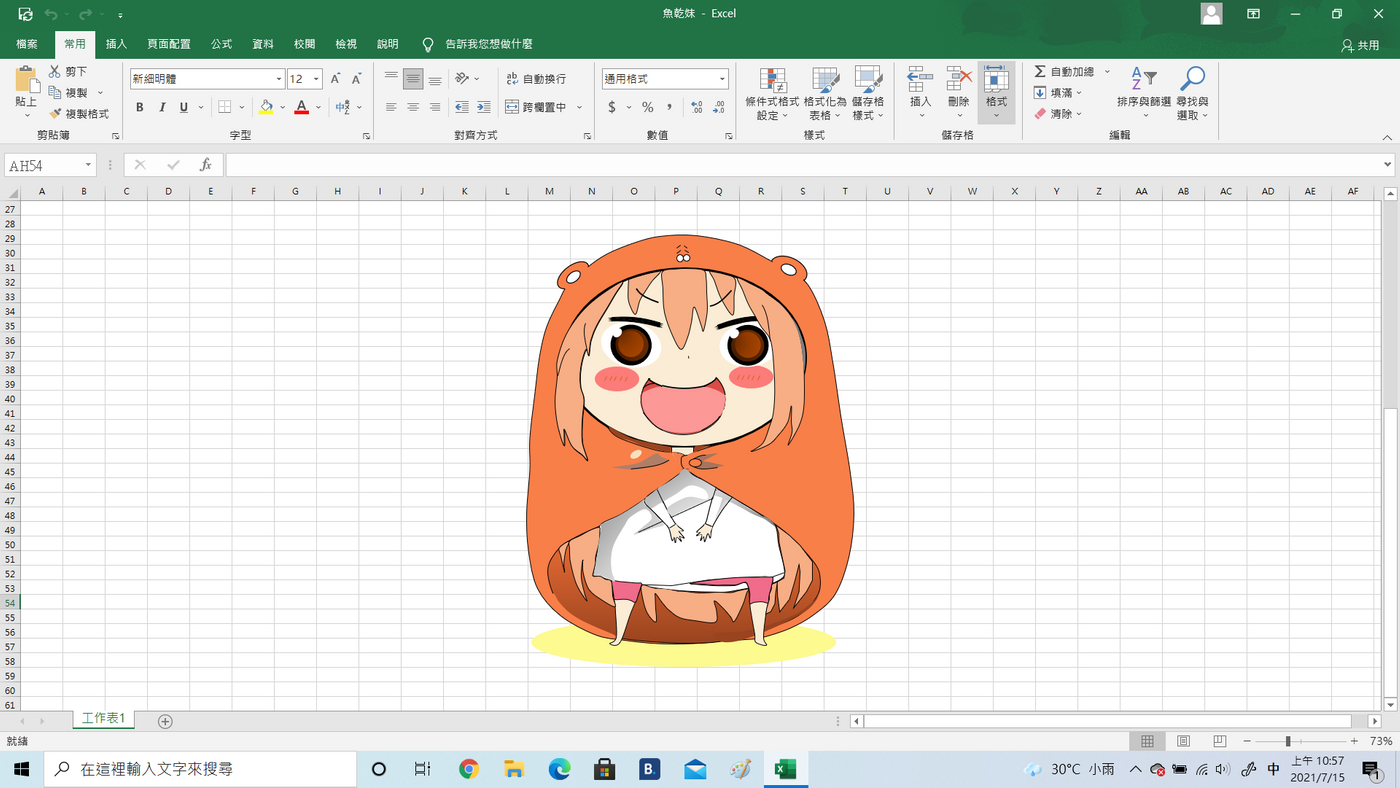Apply yellow fill color bucket
Screen dimensions: 1400x788
click(x=265, y=107)
